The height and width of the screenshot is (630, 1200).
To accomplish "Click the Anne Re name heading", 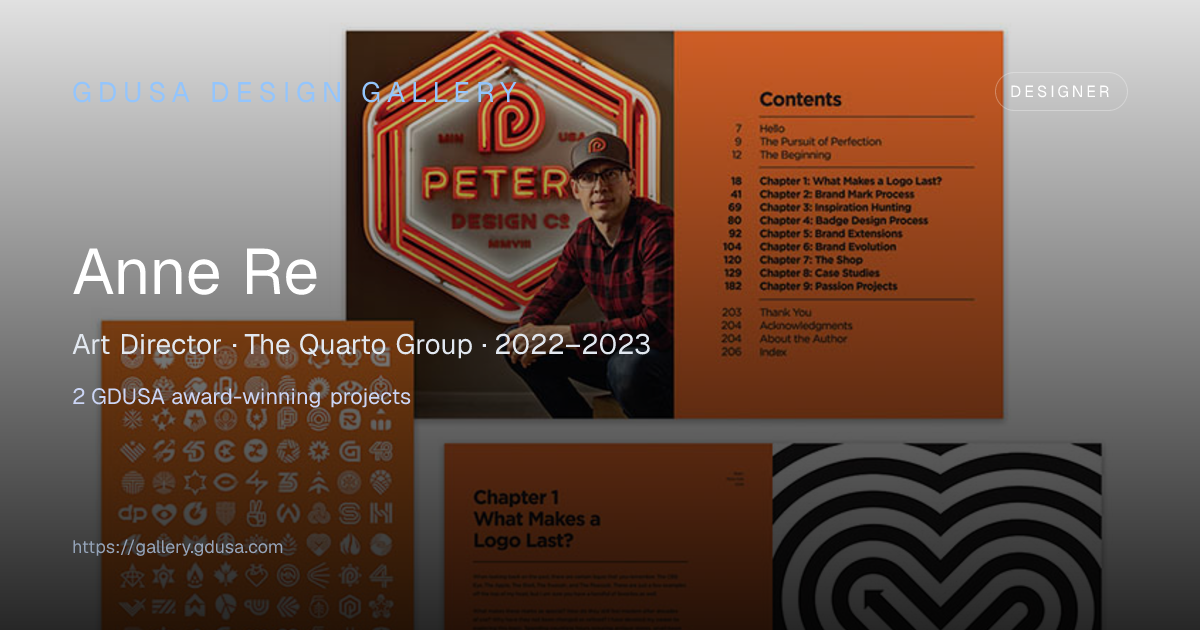I will click(x=196, y=271).
